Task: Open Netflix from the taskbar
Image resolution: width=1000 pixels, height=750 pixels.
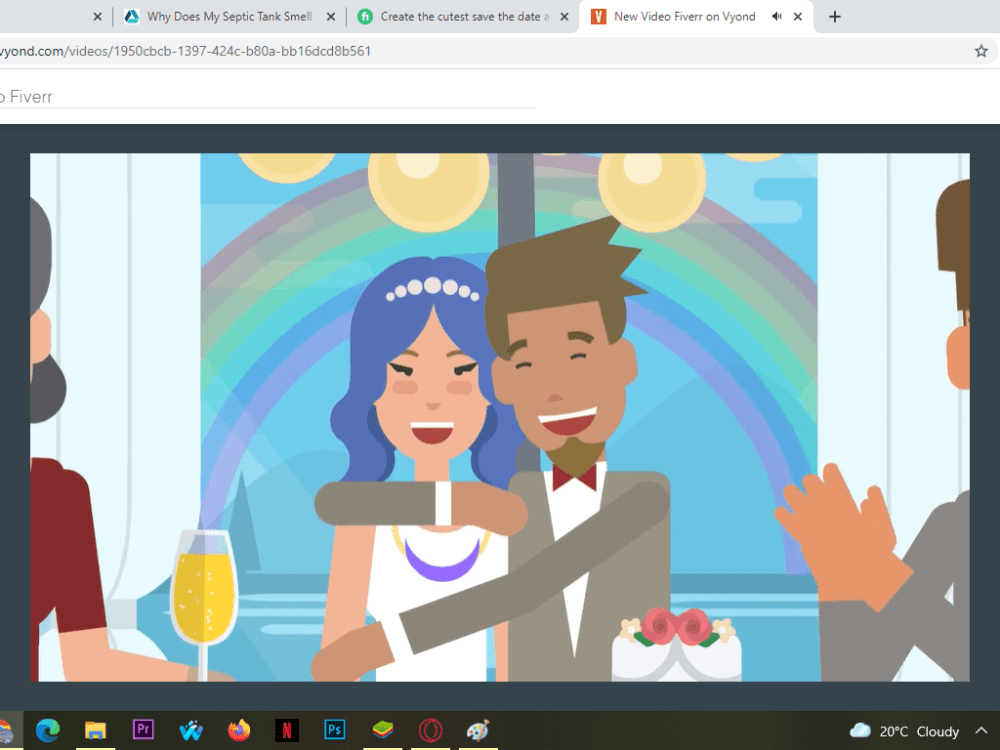Action: click(287, 730)
